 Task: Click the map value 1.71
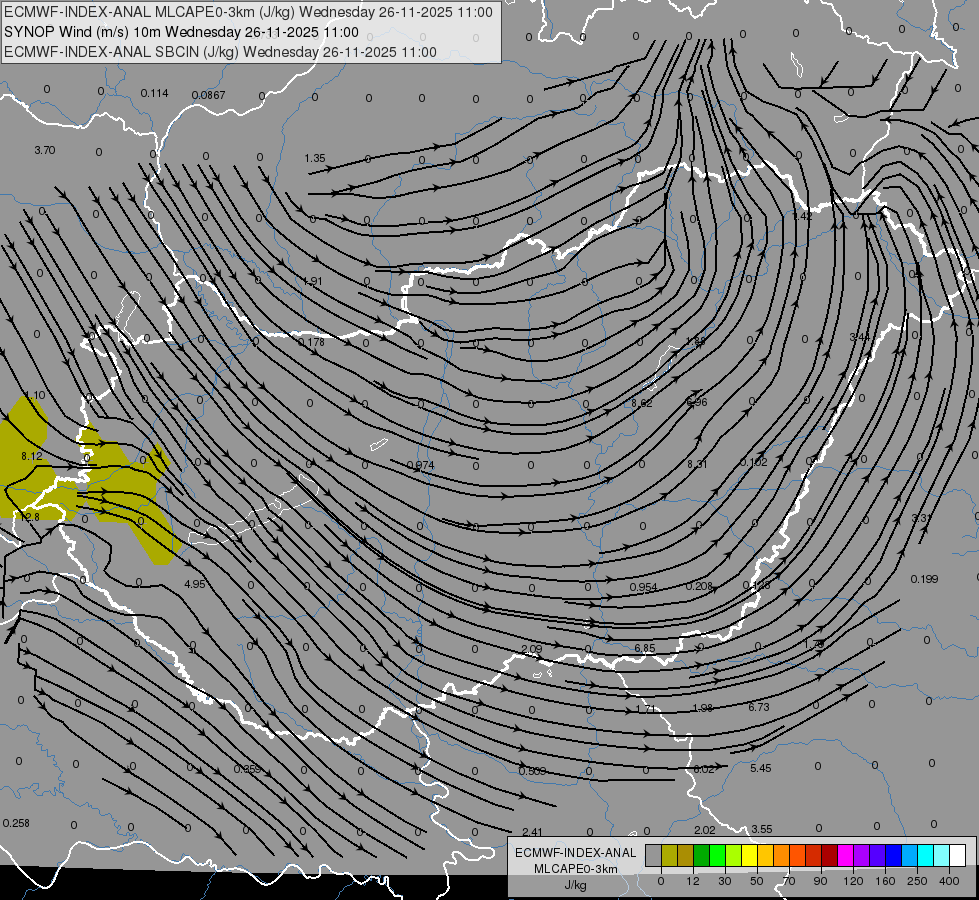pyautogui.click(x=646, y=709)
